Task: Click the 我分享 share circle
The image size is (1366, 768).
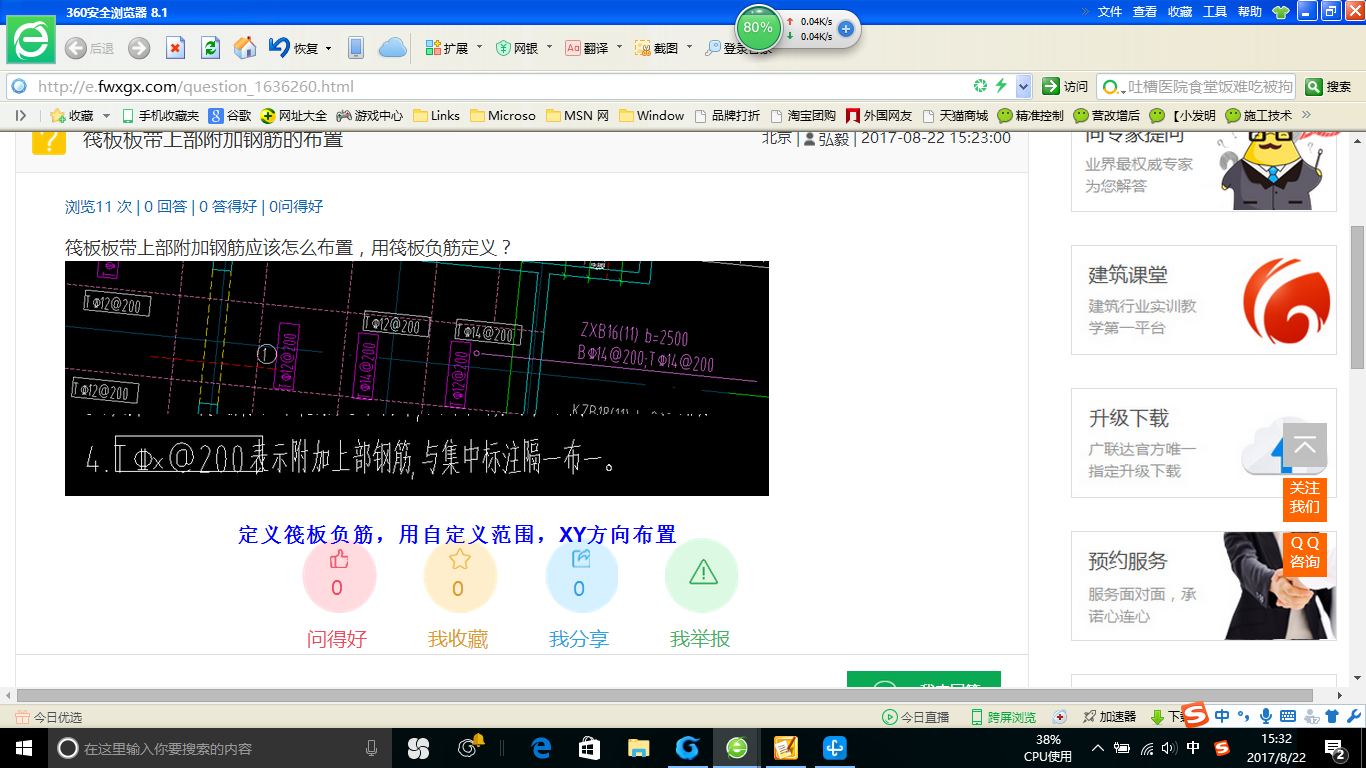Action: click(x=581, y=576)
